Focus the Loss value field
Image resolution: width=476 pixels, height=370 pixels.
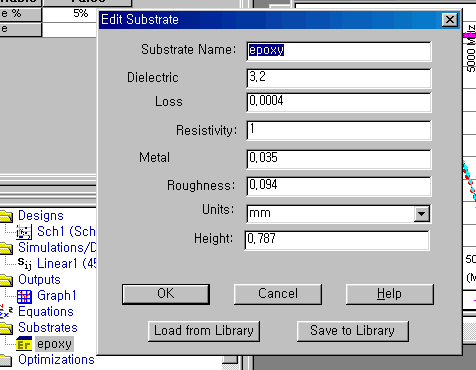tap(339, 102)
